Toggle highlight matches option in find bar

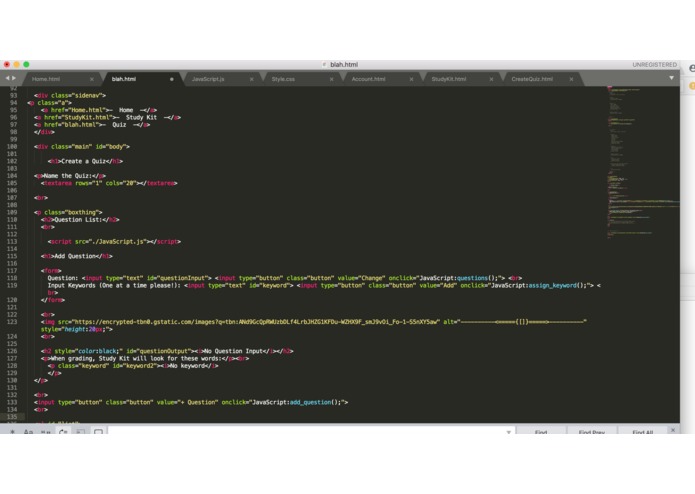coord(98,431)
